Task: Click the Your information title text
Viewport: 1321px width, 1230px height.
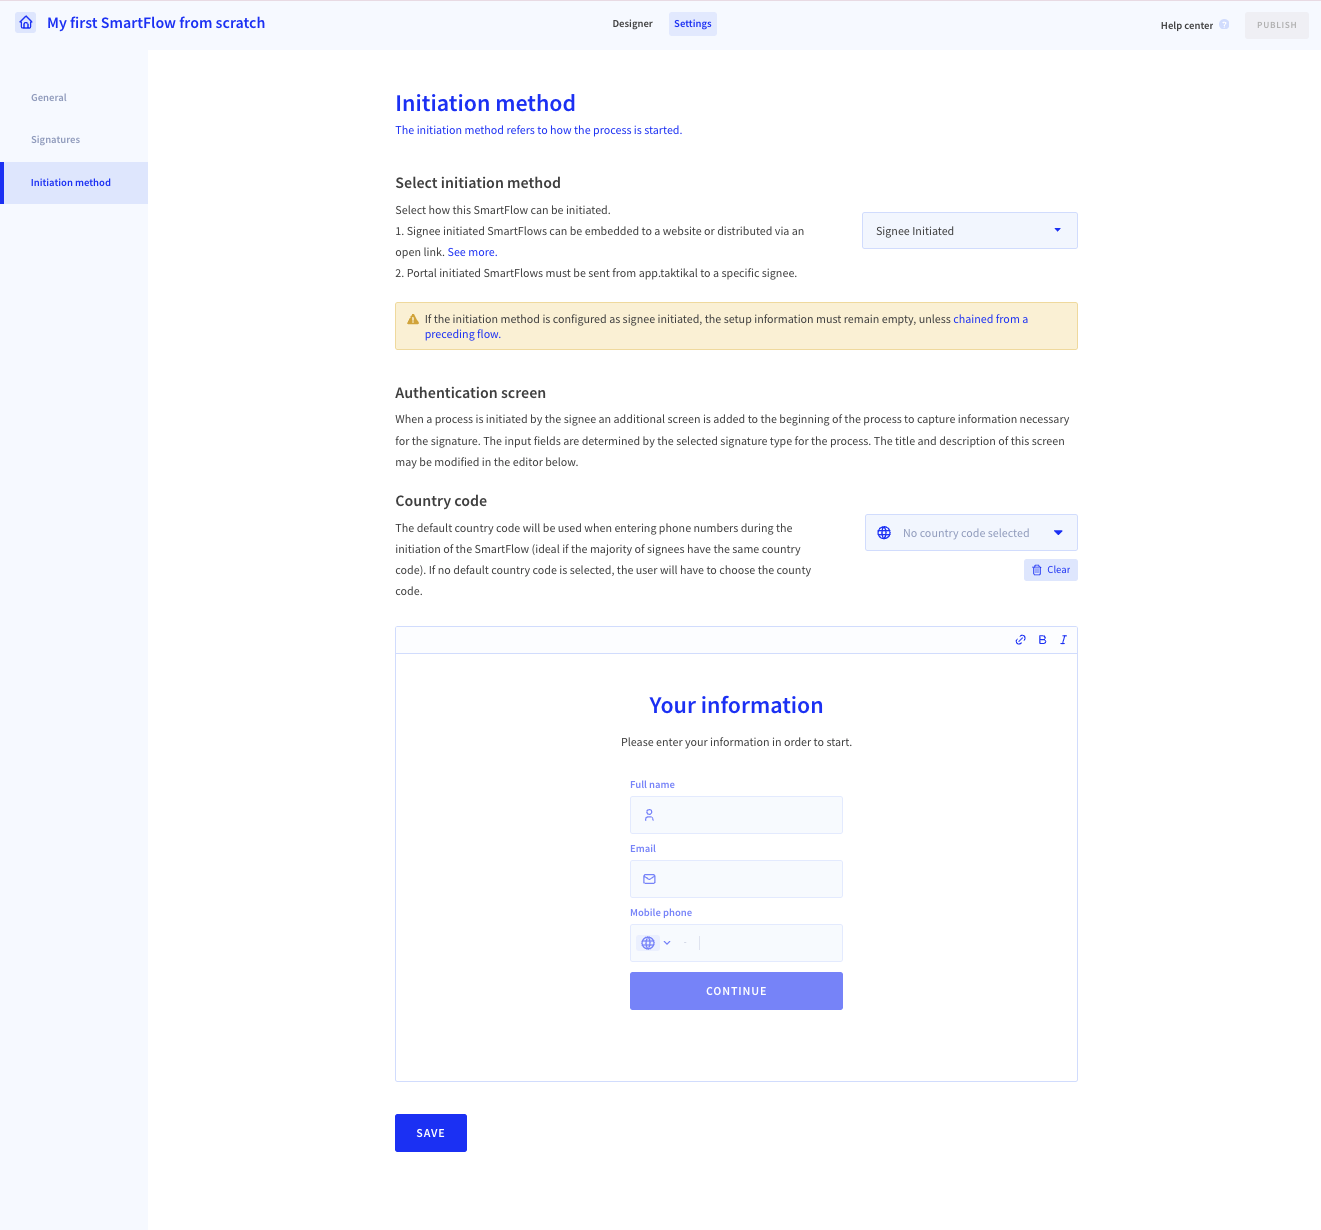Action: coord(736,705)
